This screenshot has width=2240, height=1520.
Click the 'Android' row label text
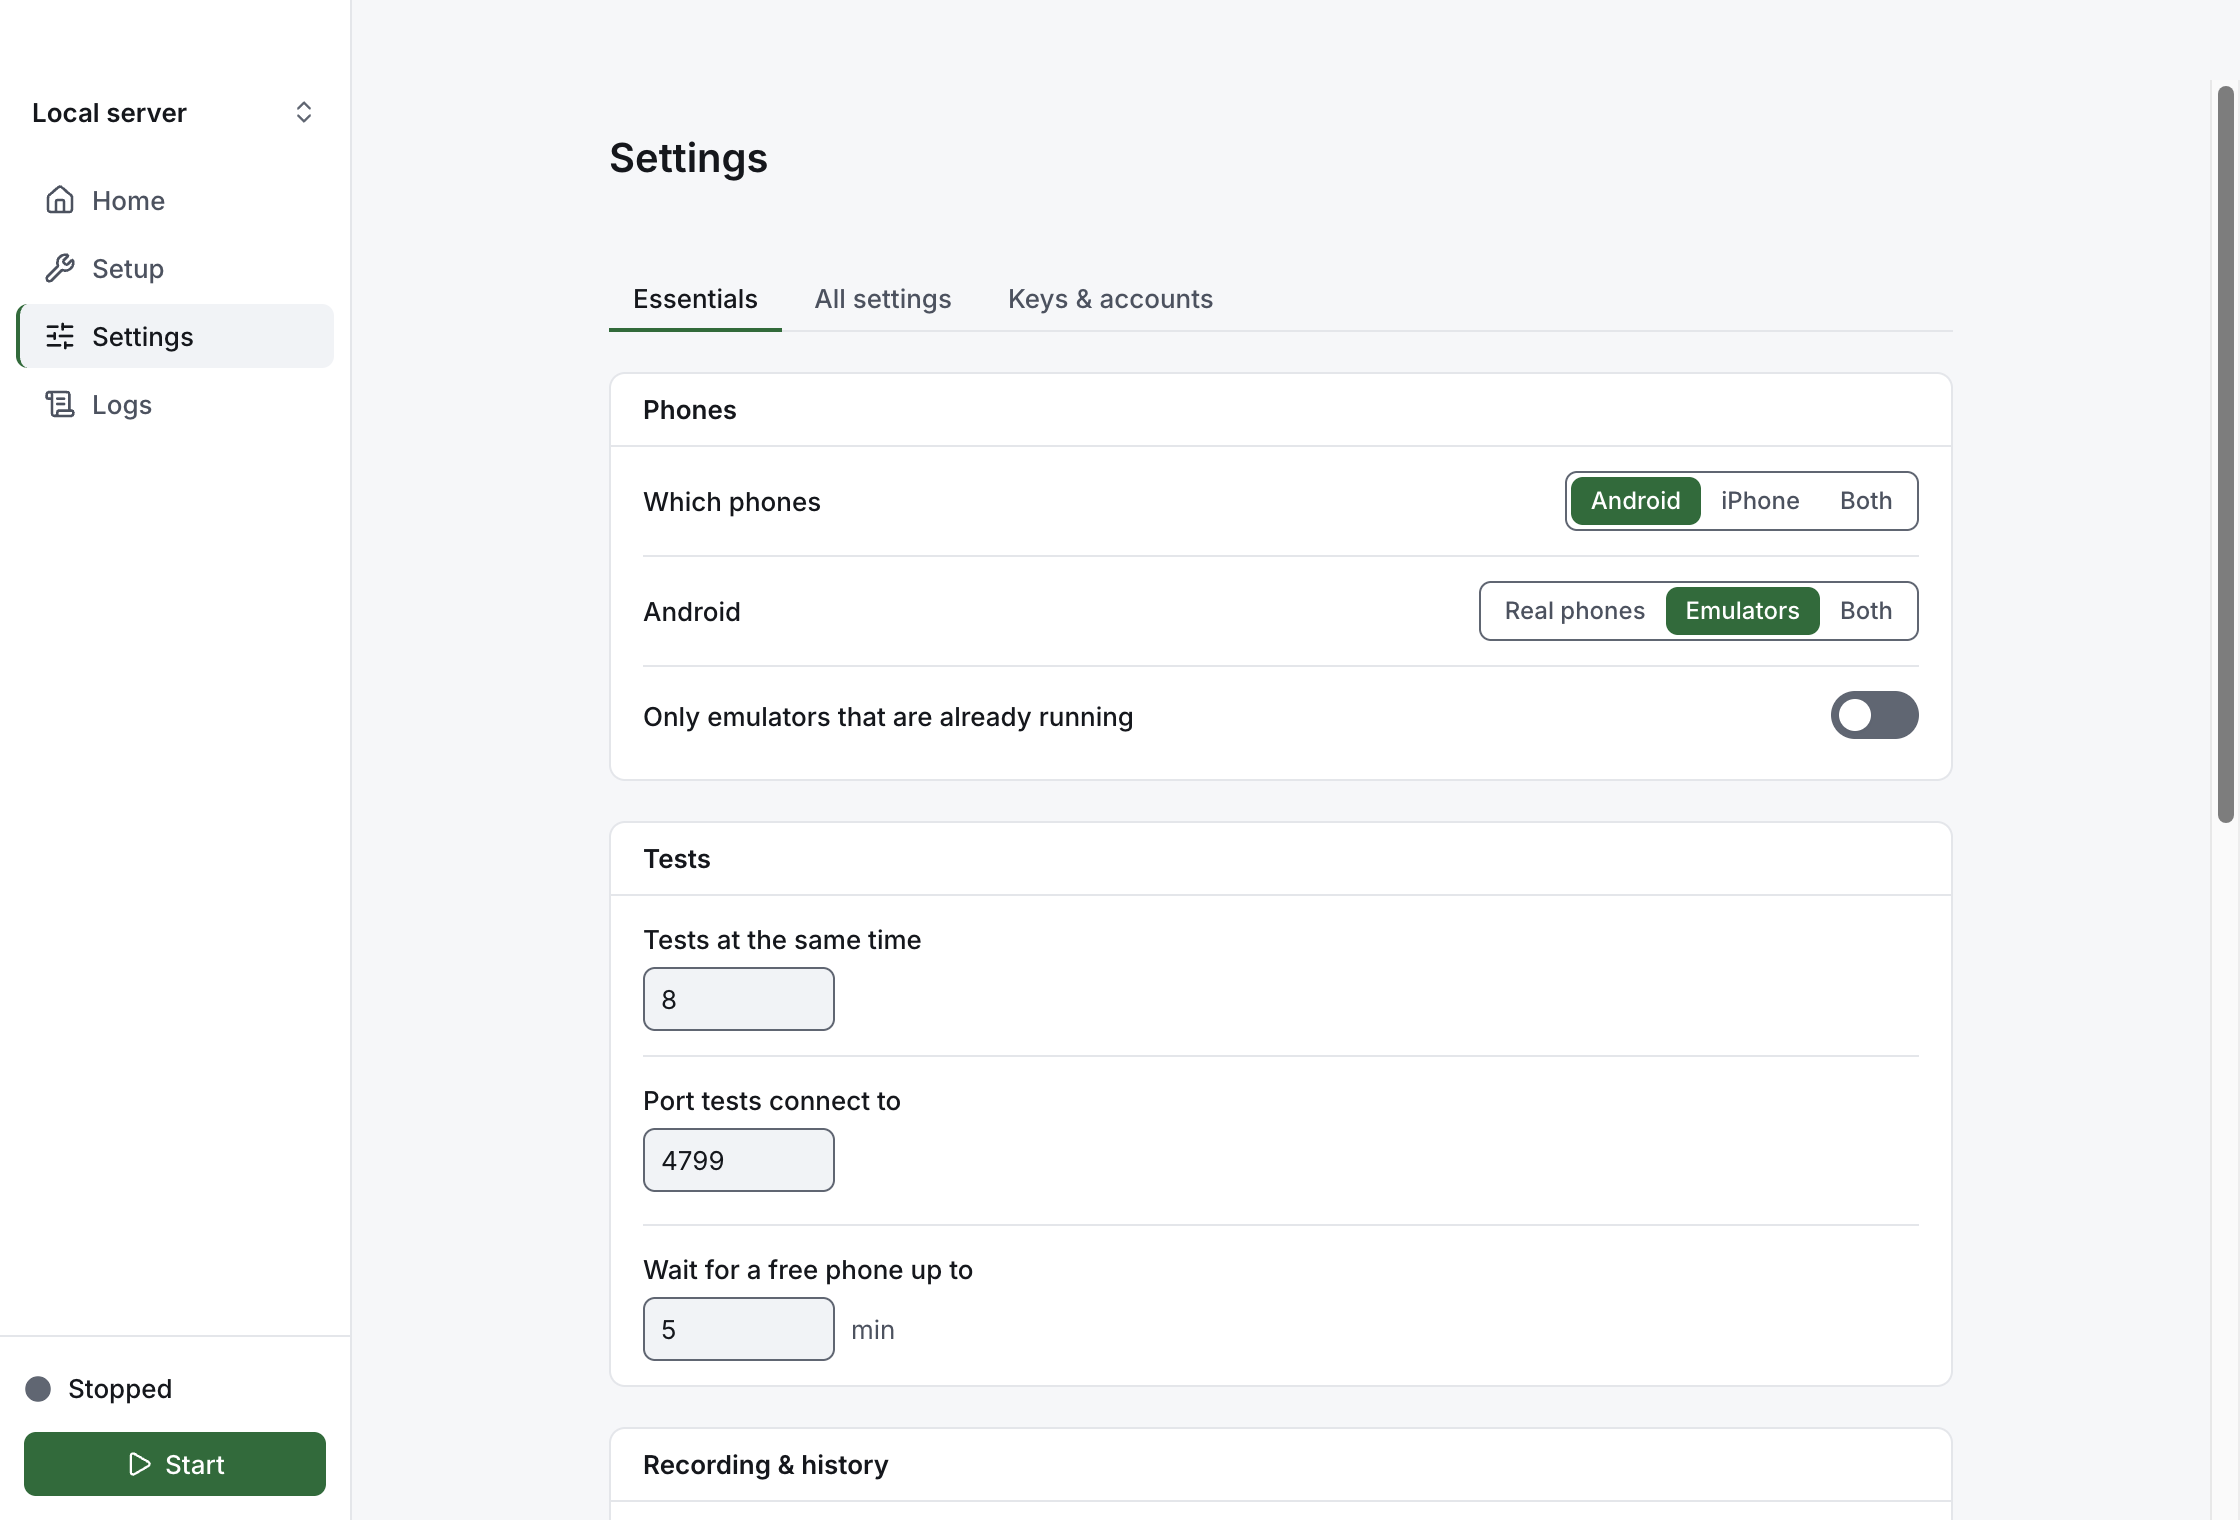pyautogui.click(x=691, y=612)
